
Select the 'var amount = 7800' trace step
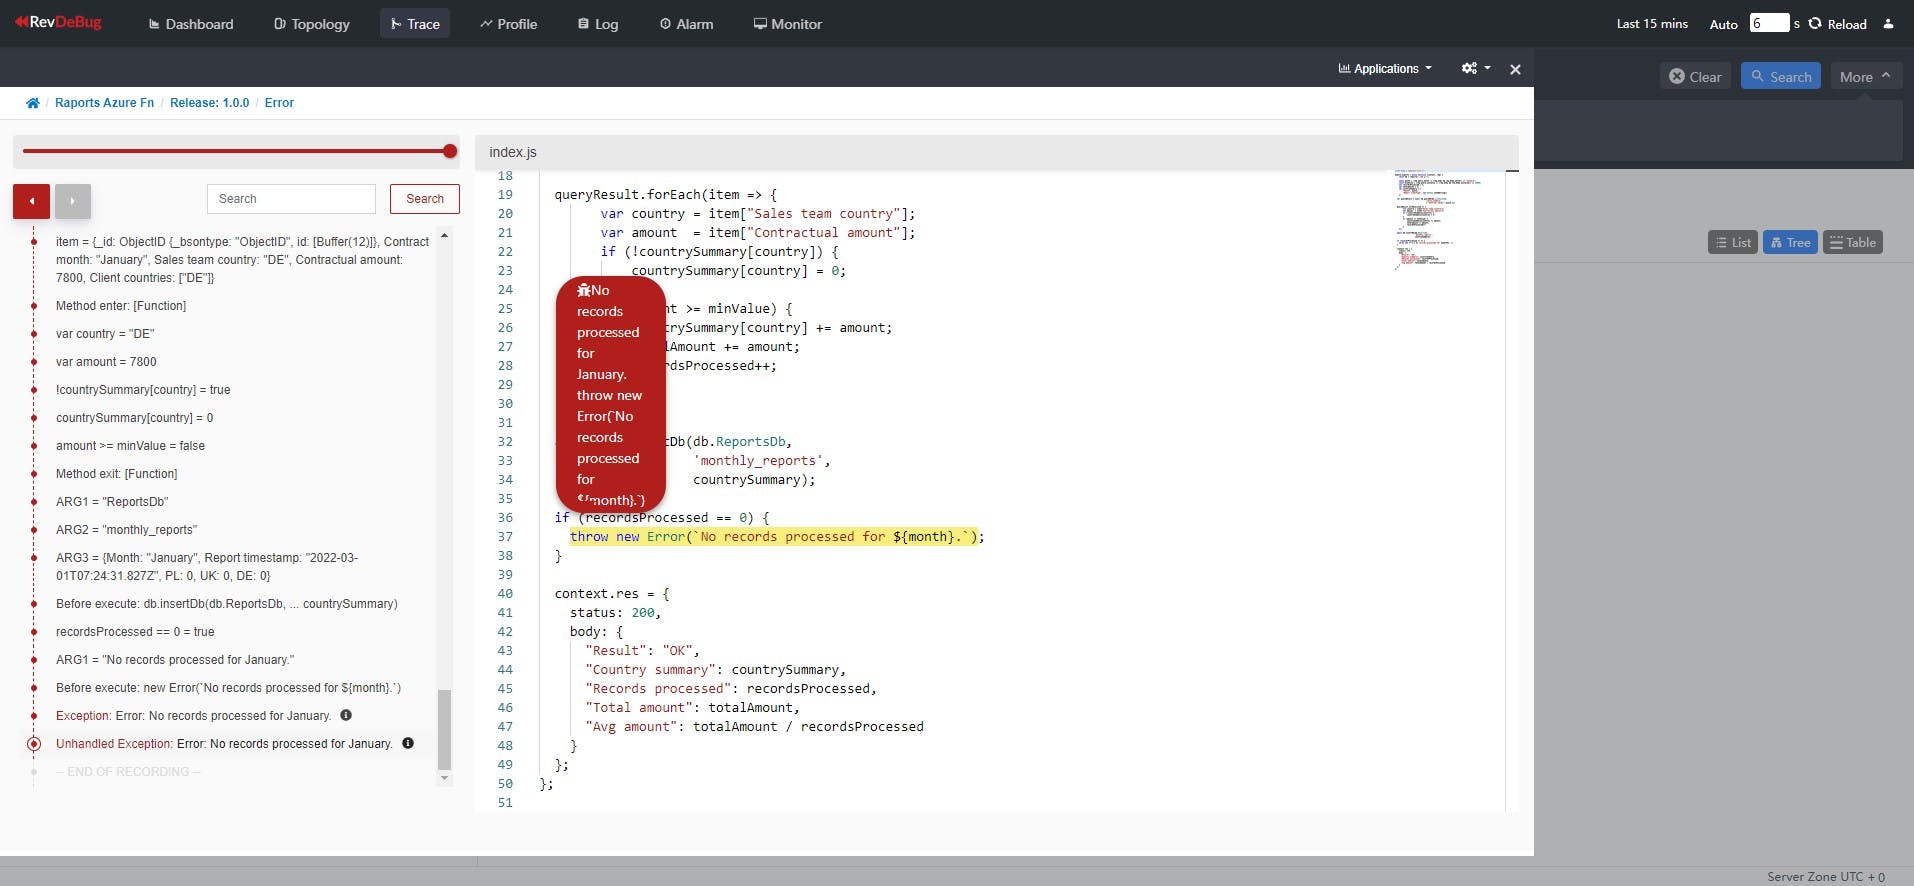click(x=106, y=362)
